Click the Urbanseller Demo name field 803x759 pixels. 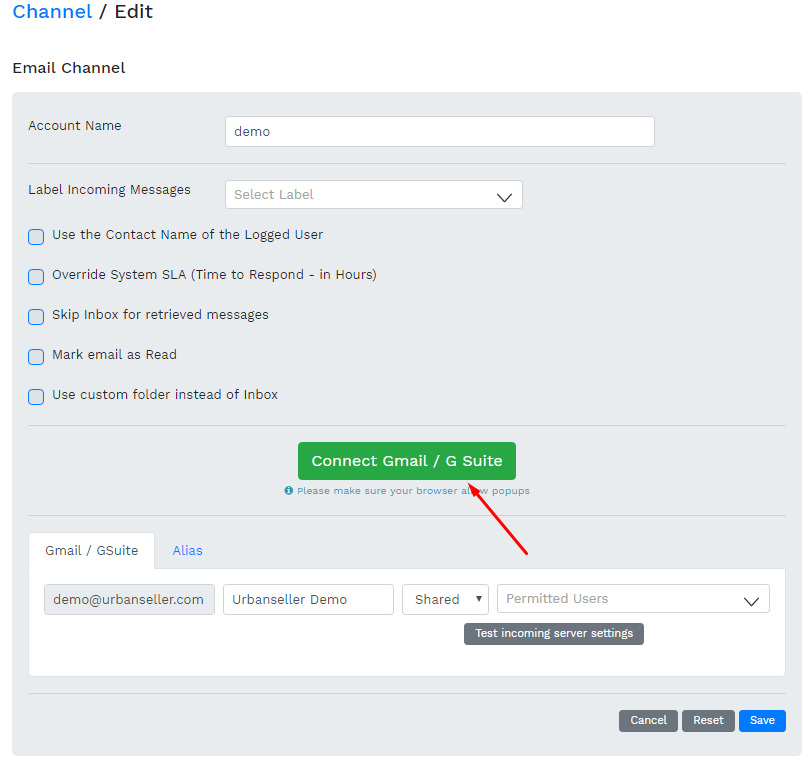[308, 599]
